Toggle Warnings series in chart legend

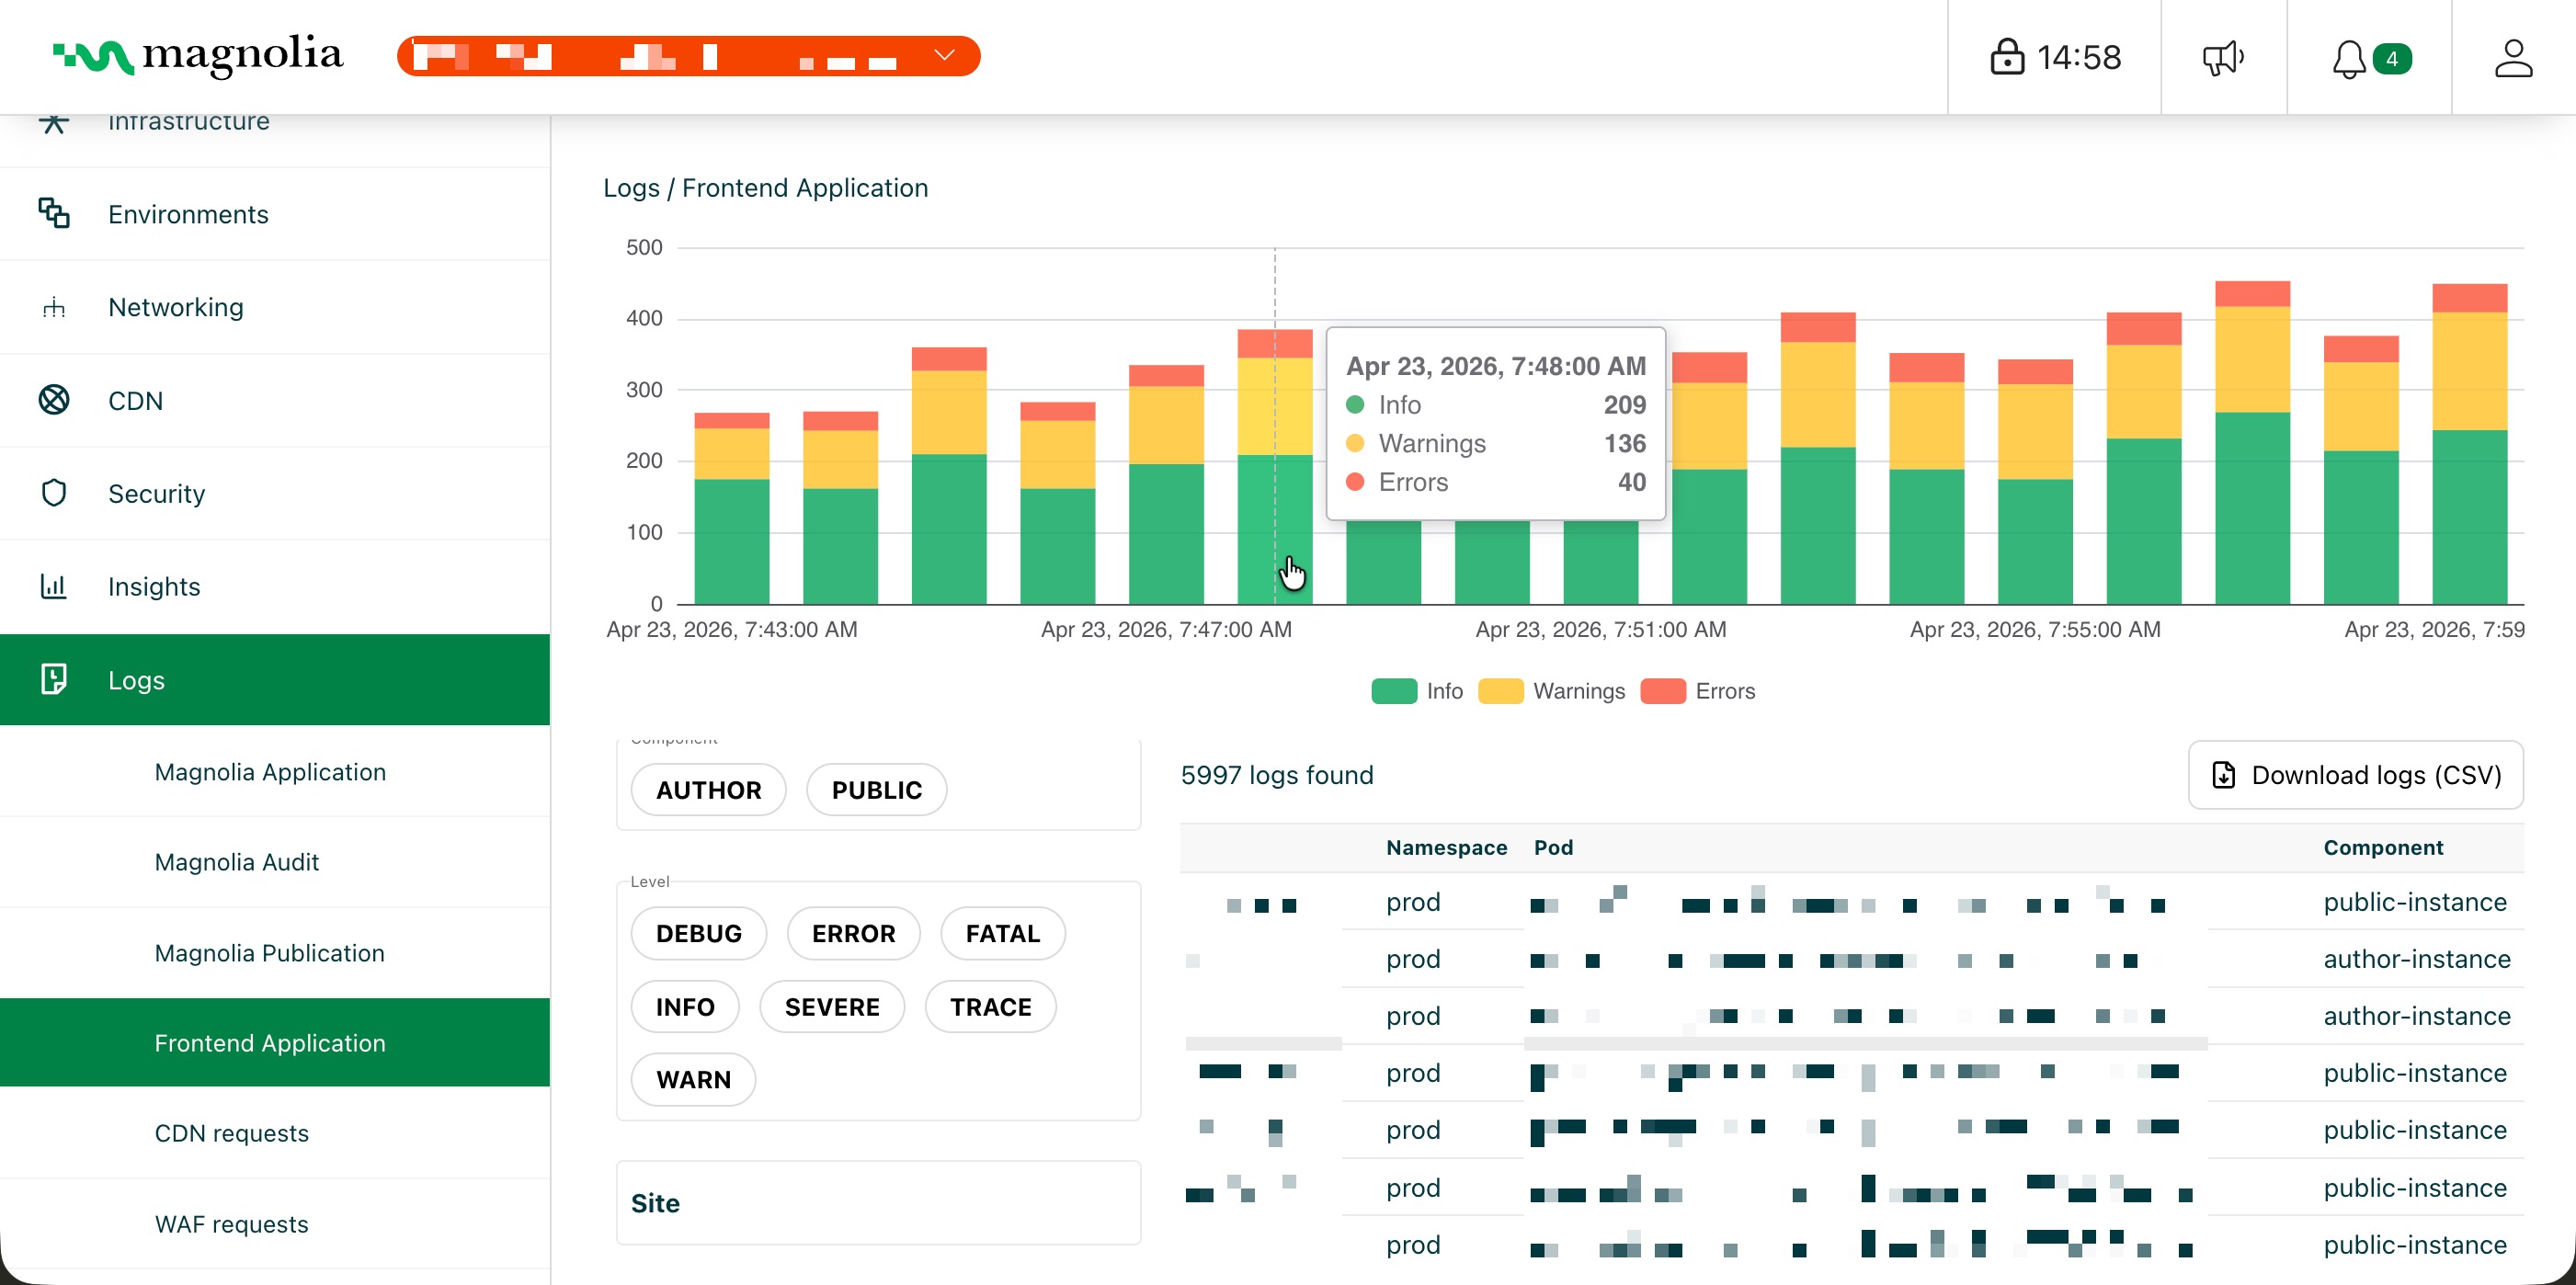pyautogui.click(x=1551, y=691)
